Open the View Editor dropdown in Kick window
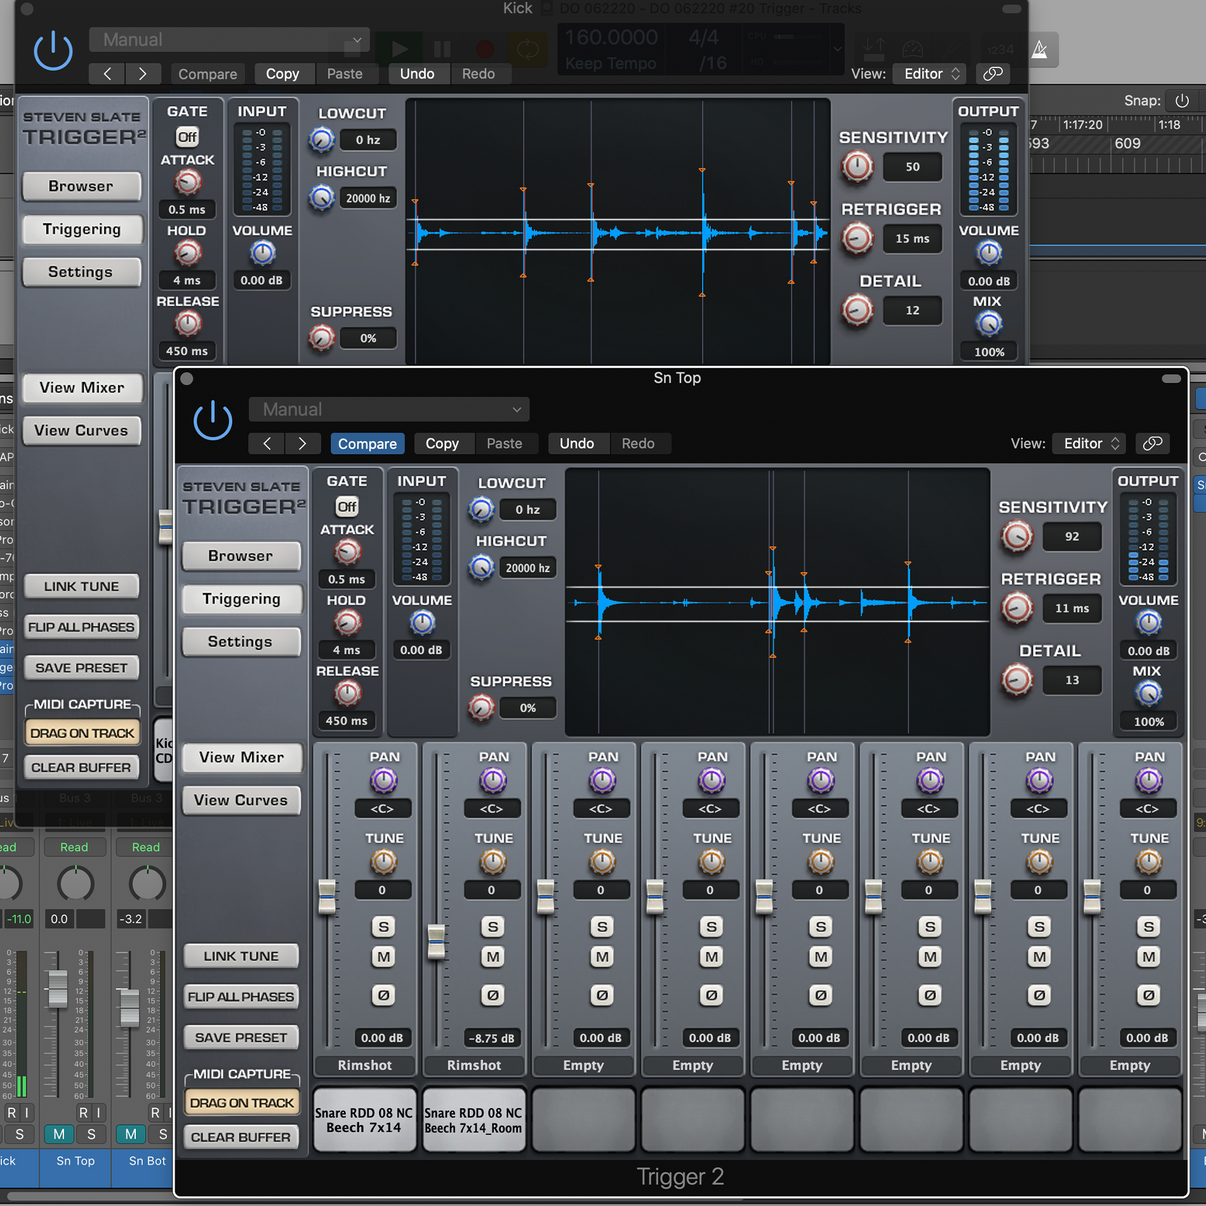The image size is (1206, 1206). click(931, 73)
